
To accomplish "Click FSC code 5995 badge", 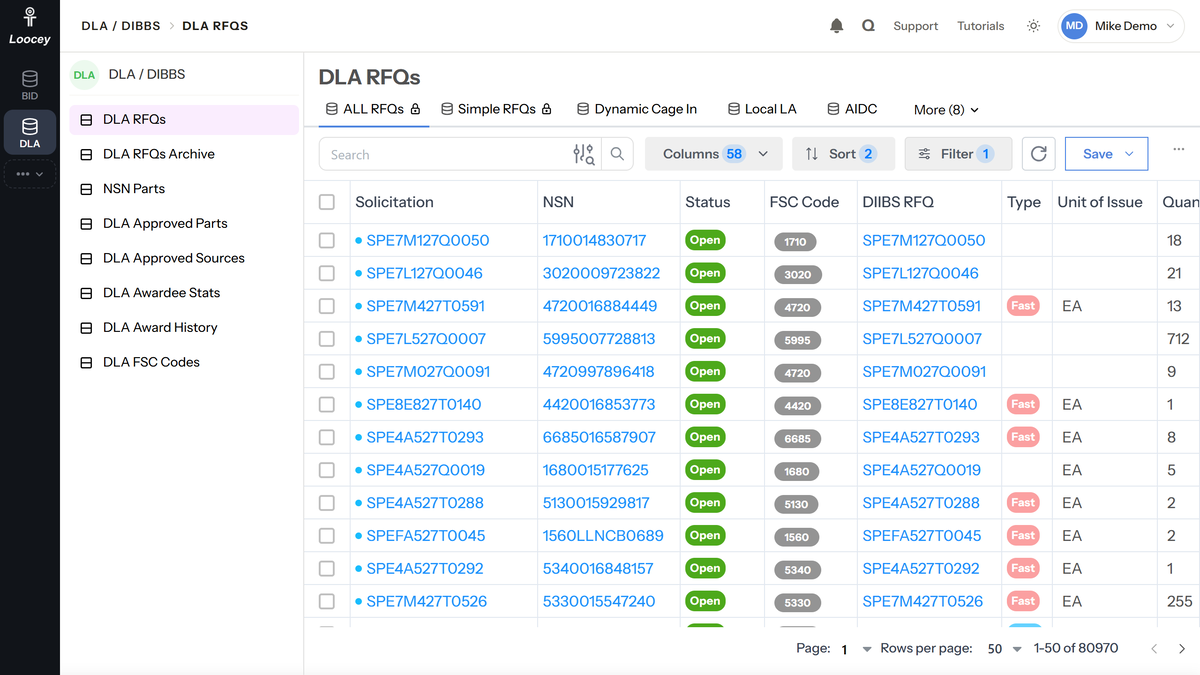I will click(797, 340).
